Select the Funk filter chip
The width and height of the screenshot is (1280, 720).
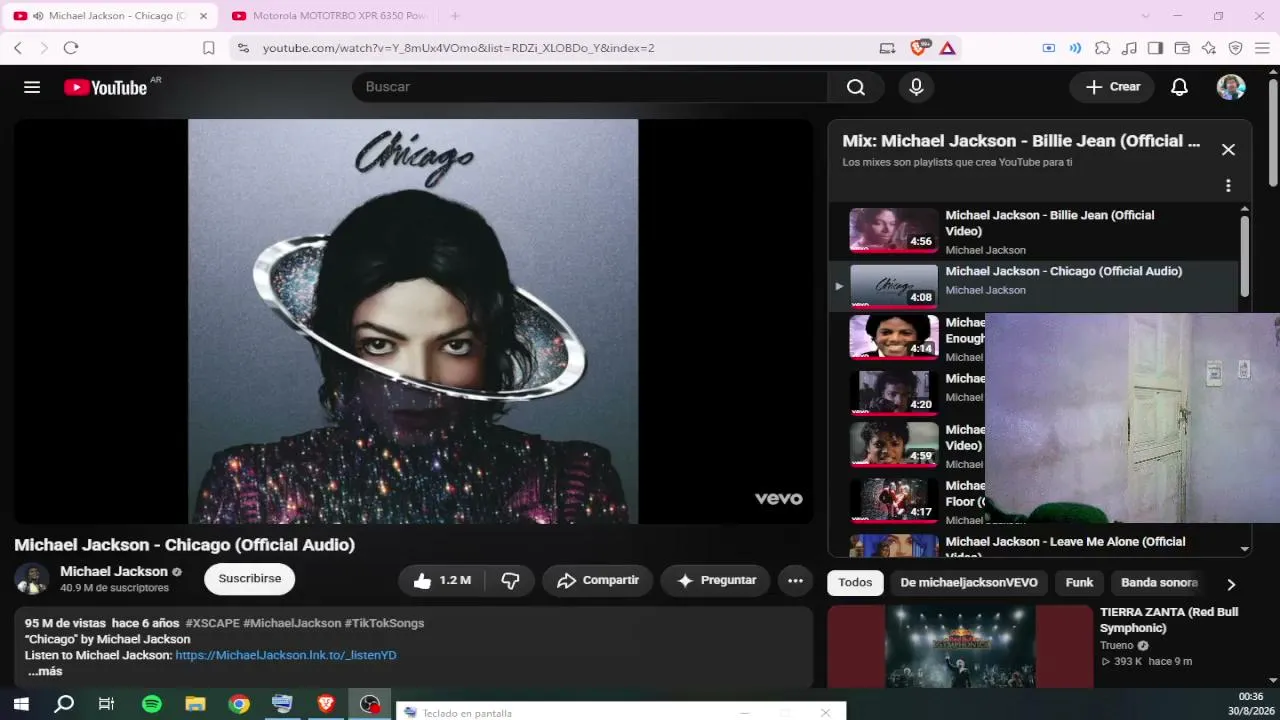click(x=1079, y=583)
